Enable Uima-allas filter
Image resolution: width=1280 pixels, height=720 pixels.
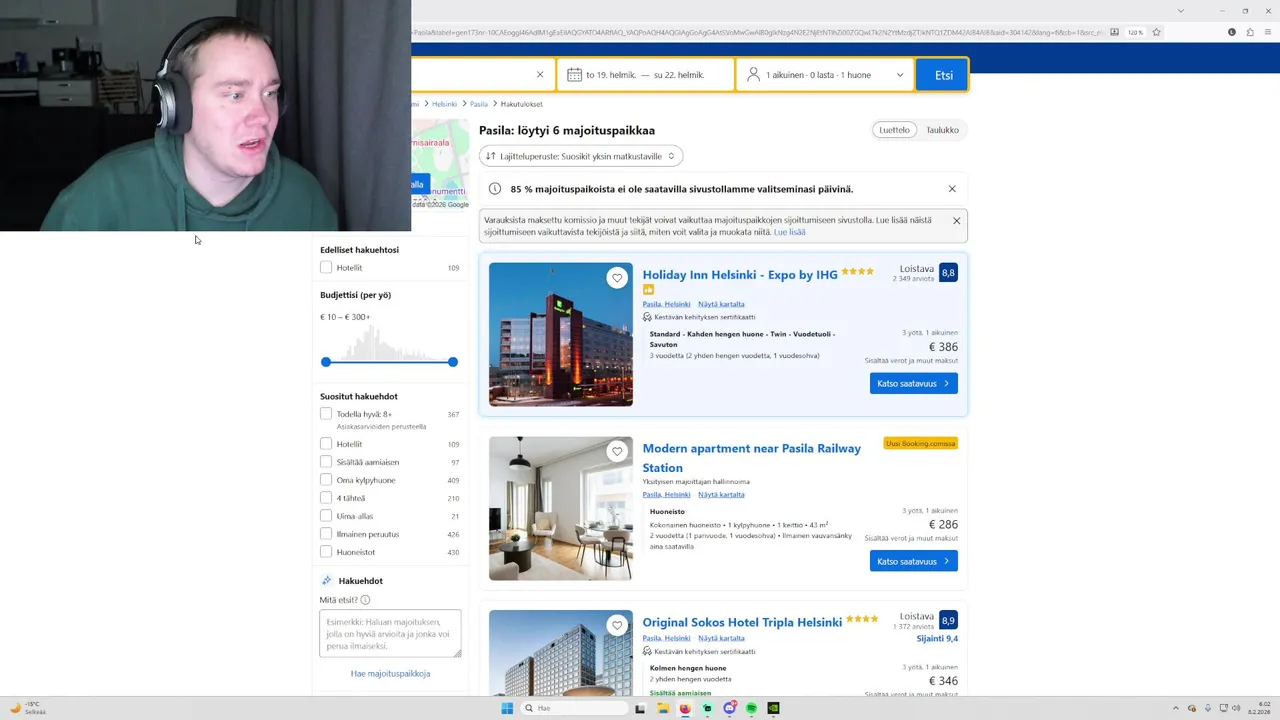click(x=326, y=516)
